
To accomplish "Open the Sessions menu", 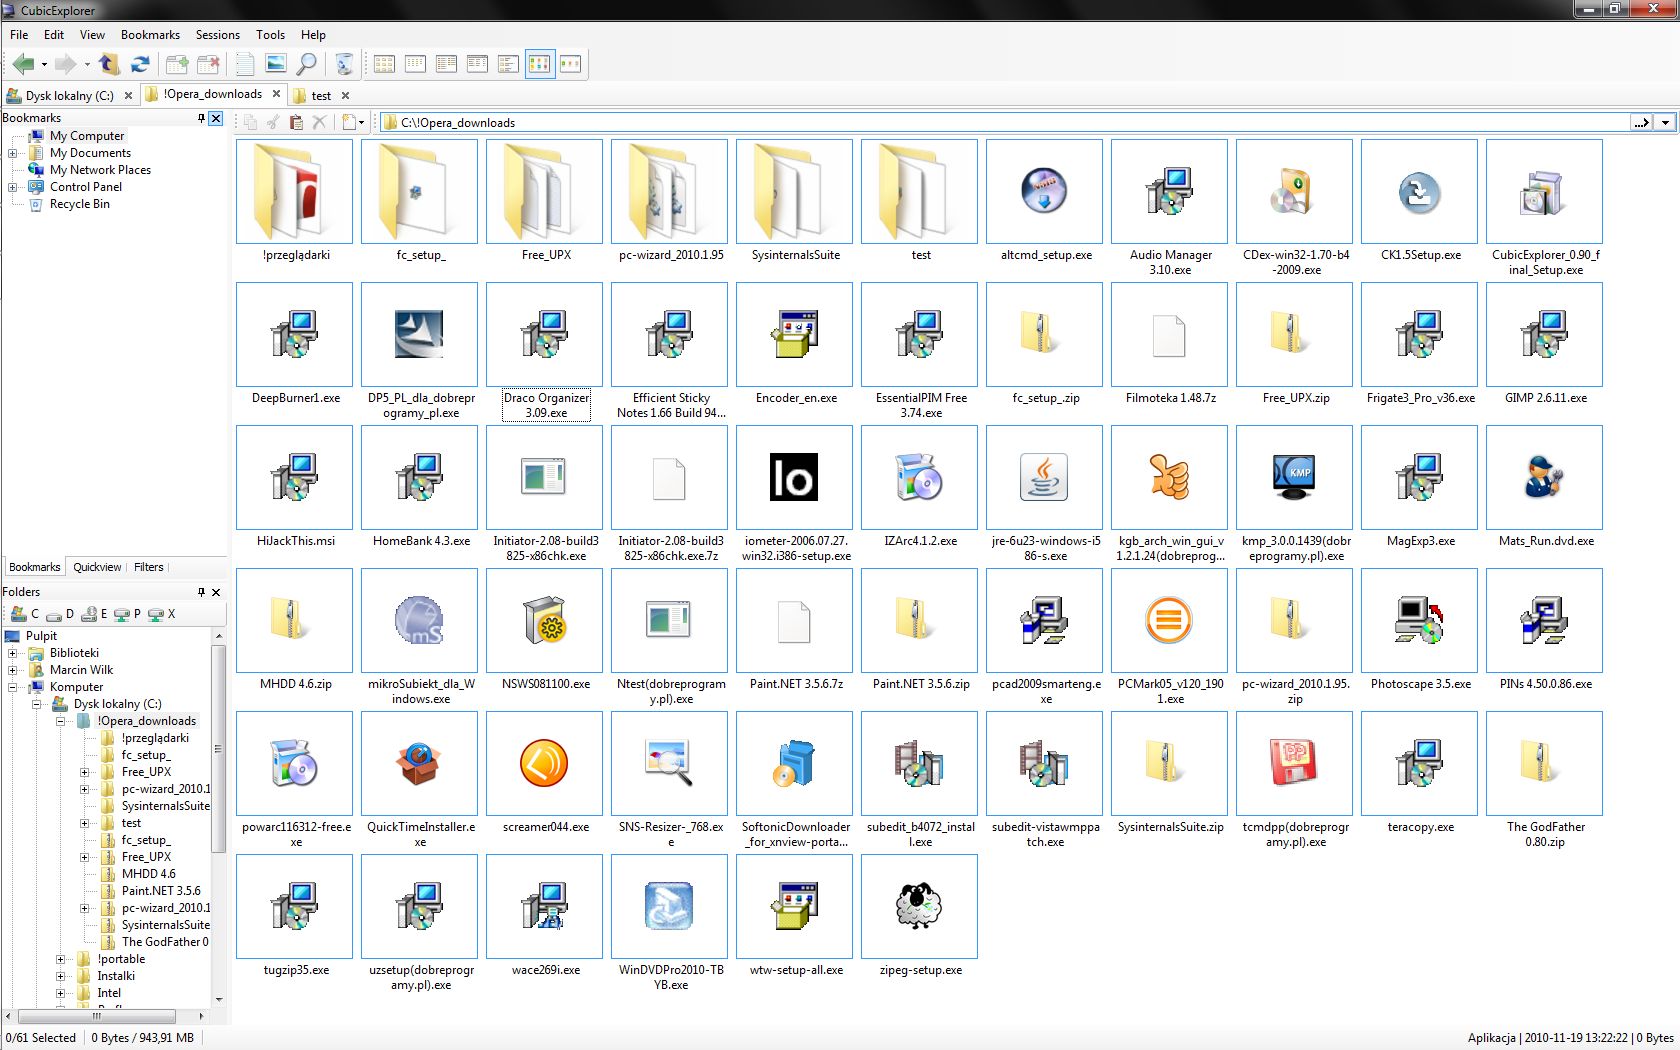I will click(217, 34).
